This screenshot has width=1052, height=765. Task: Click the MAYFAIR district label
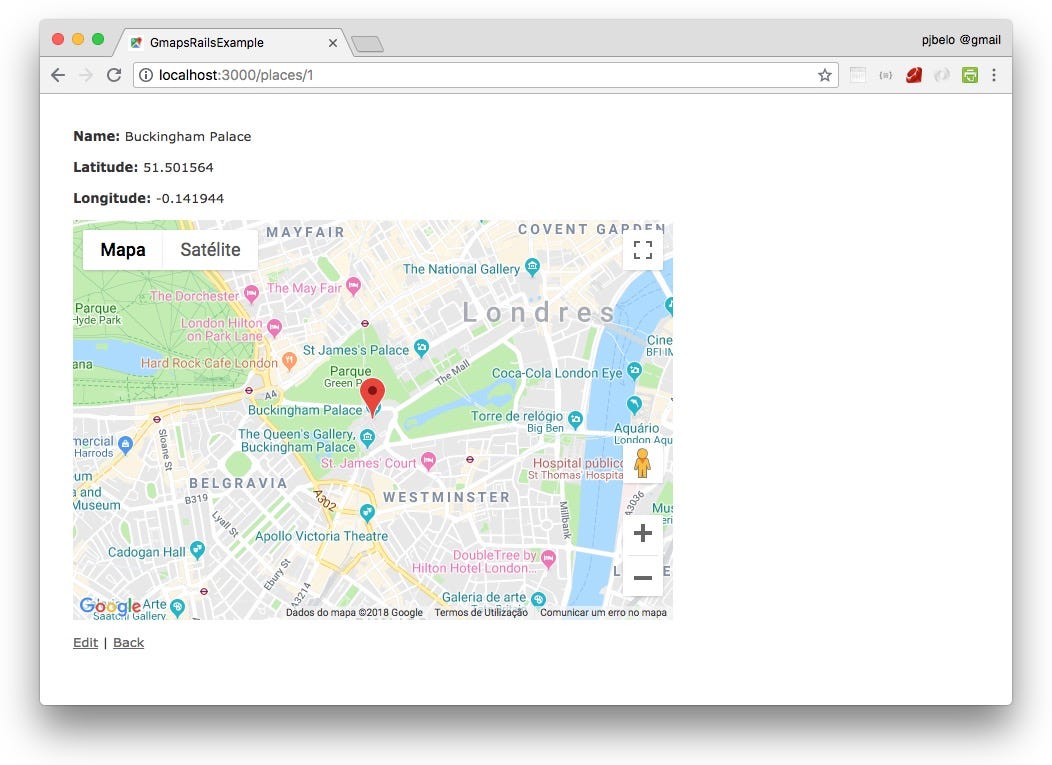pos(305,232)
